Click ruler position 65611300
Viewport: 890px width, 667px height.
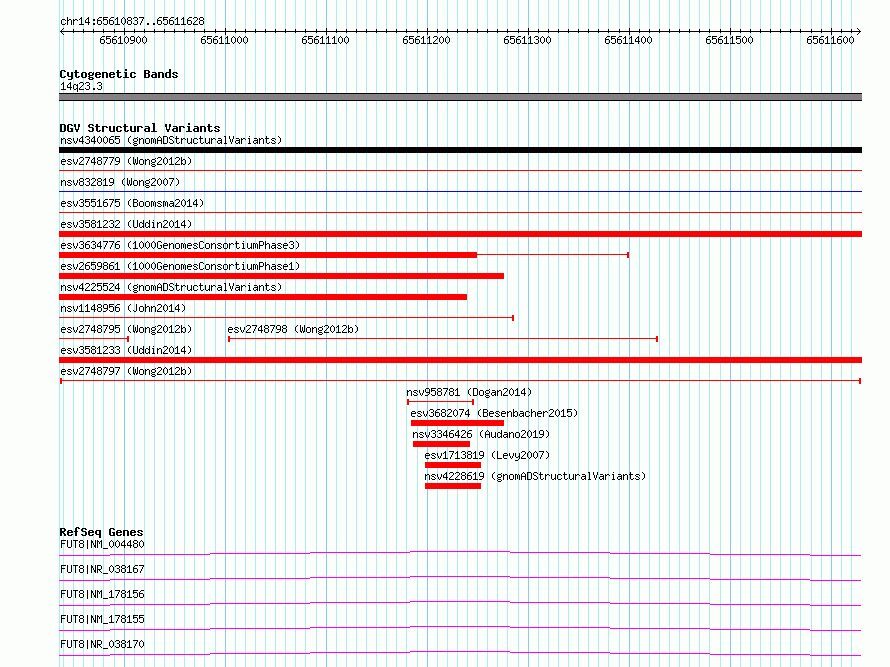[x=527, y=40]
